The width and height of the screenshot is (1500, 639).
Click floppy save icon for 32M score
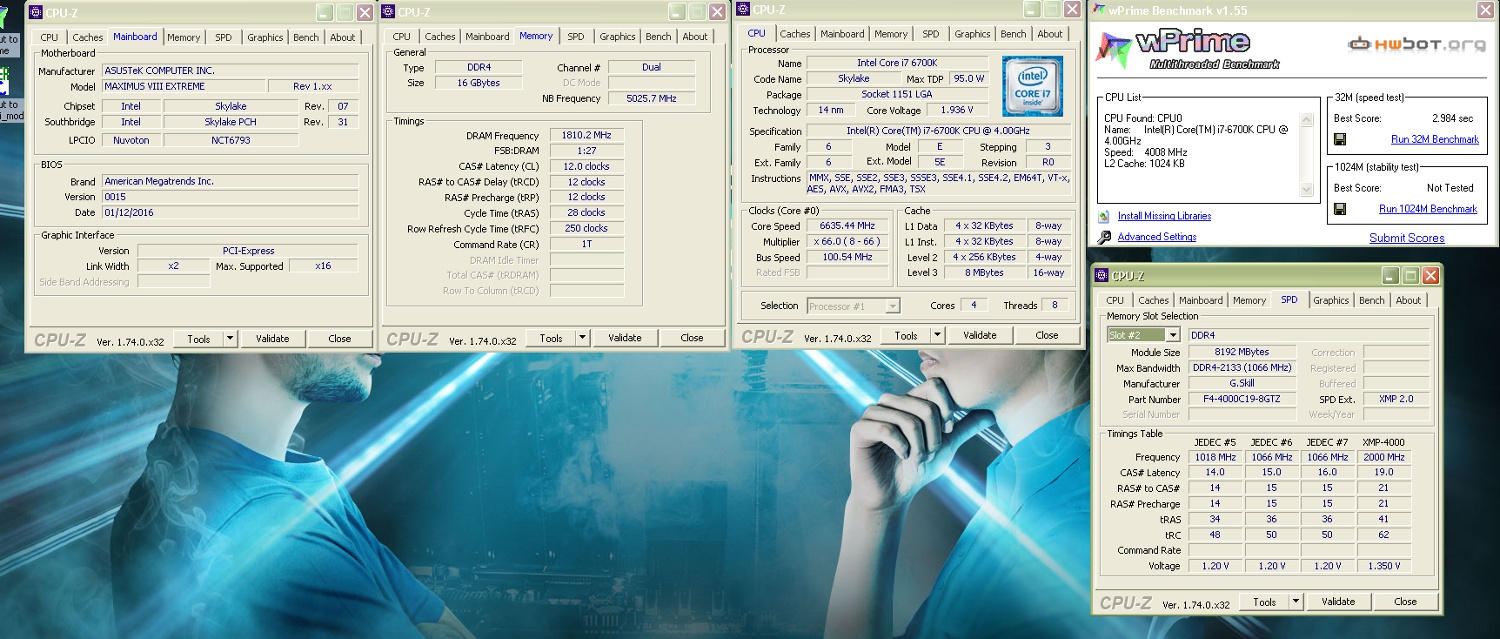pyautogui.click(x=1340, y=139)
